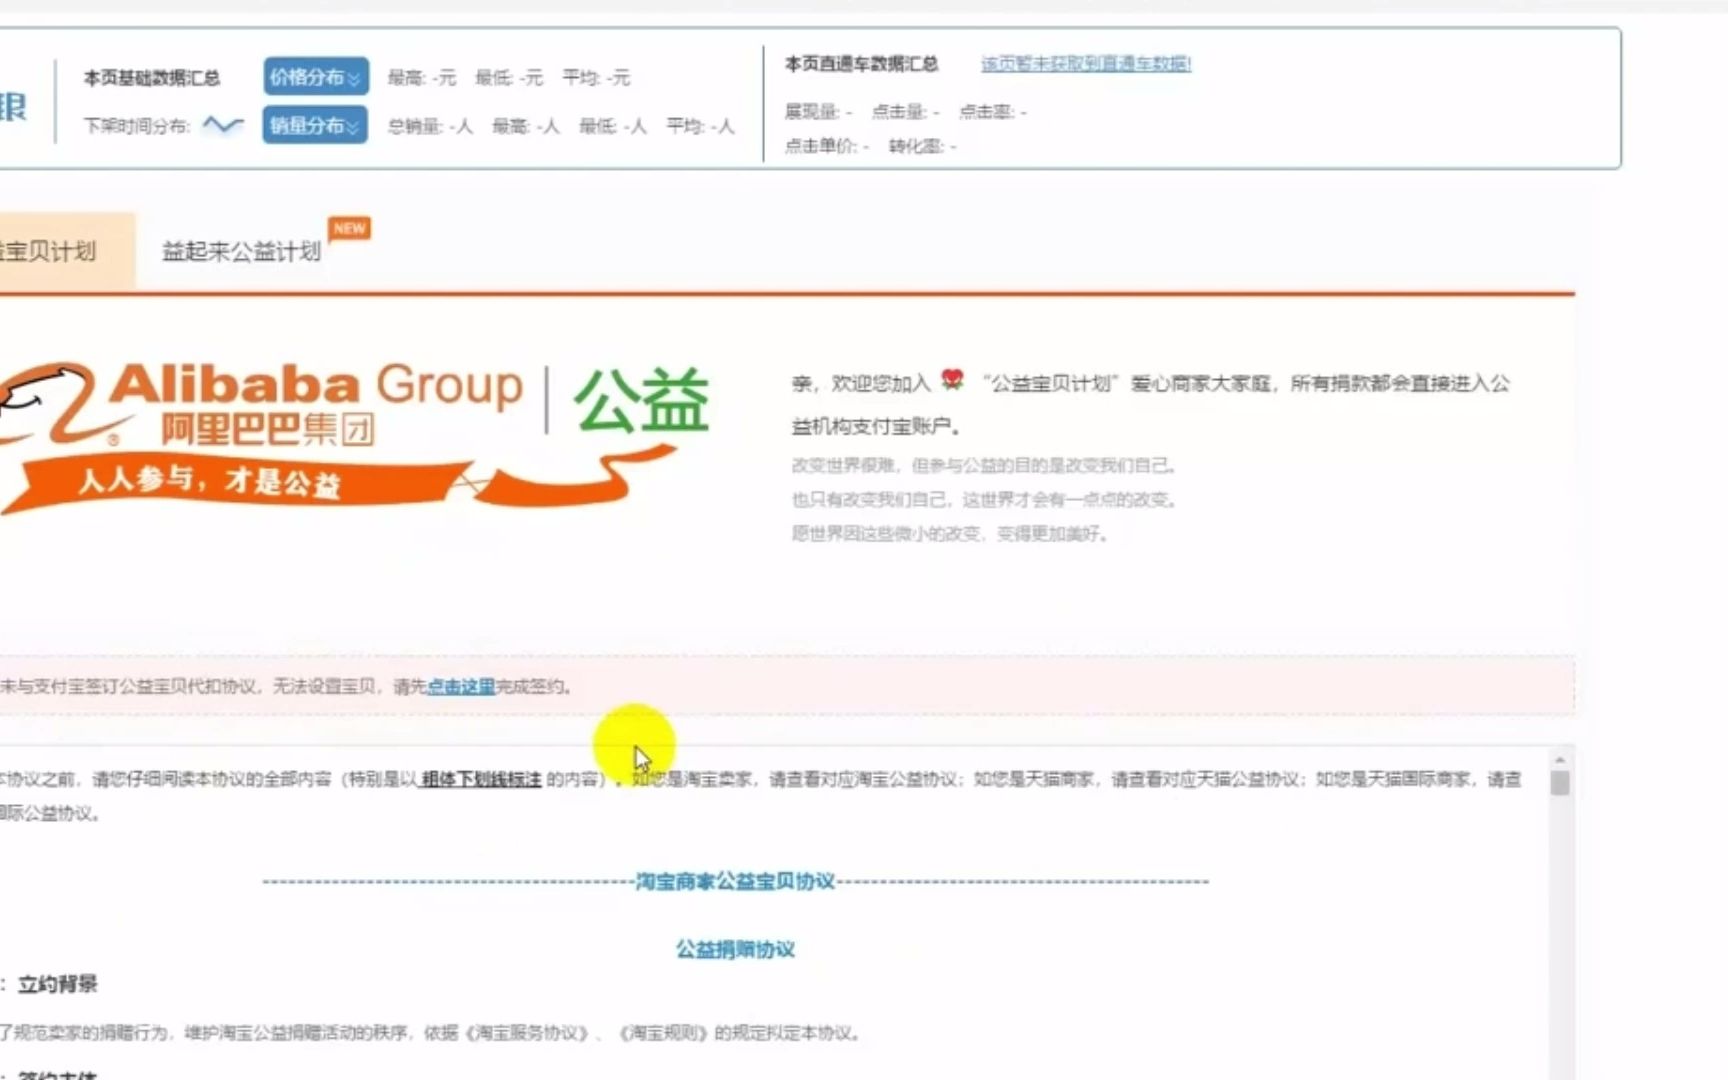Click the 粗体下划线标注 underlined text

(481, 779)
